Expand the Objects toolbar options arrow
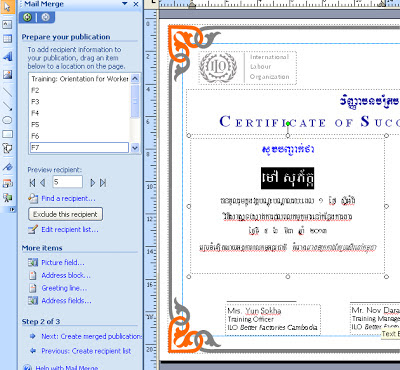400x370 pixels. pyautogui.click(x=12, y=210)
